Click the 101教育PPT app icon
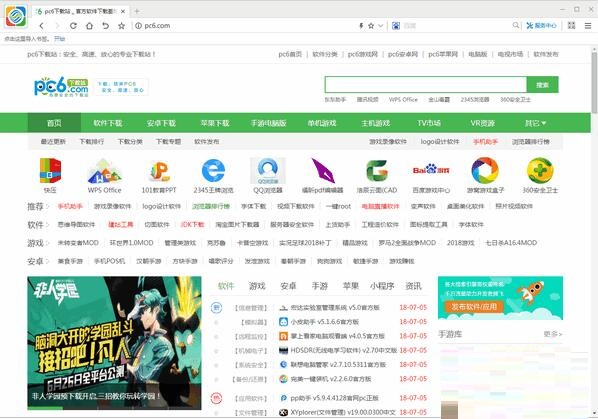Image resolution: width=598 pixels, height=419 pixels. 159,171
